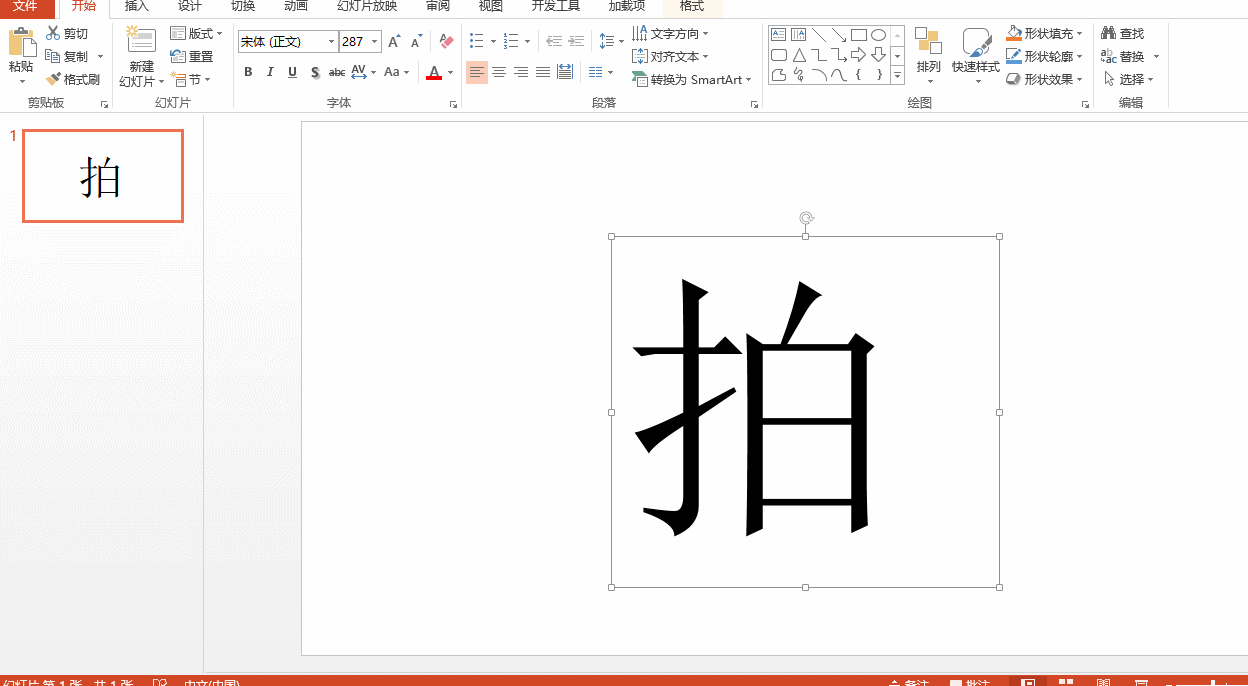This screenshot has width=1248, height=686.
Task: Select the isosceles triangle shape in gallery
Action: pyautogui.click(x=799, y=55)
